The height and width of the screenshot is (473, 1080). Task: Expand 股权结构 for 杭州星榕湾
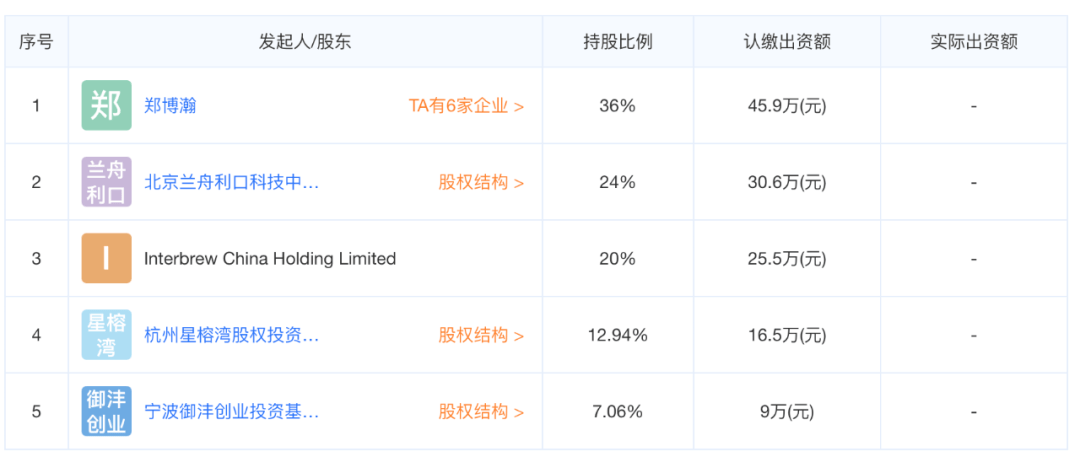tap(481, 335)
